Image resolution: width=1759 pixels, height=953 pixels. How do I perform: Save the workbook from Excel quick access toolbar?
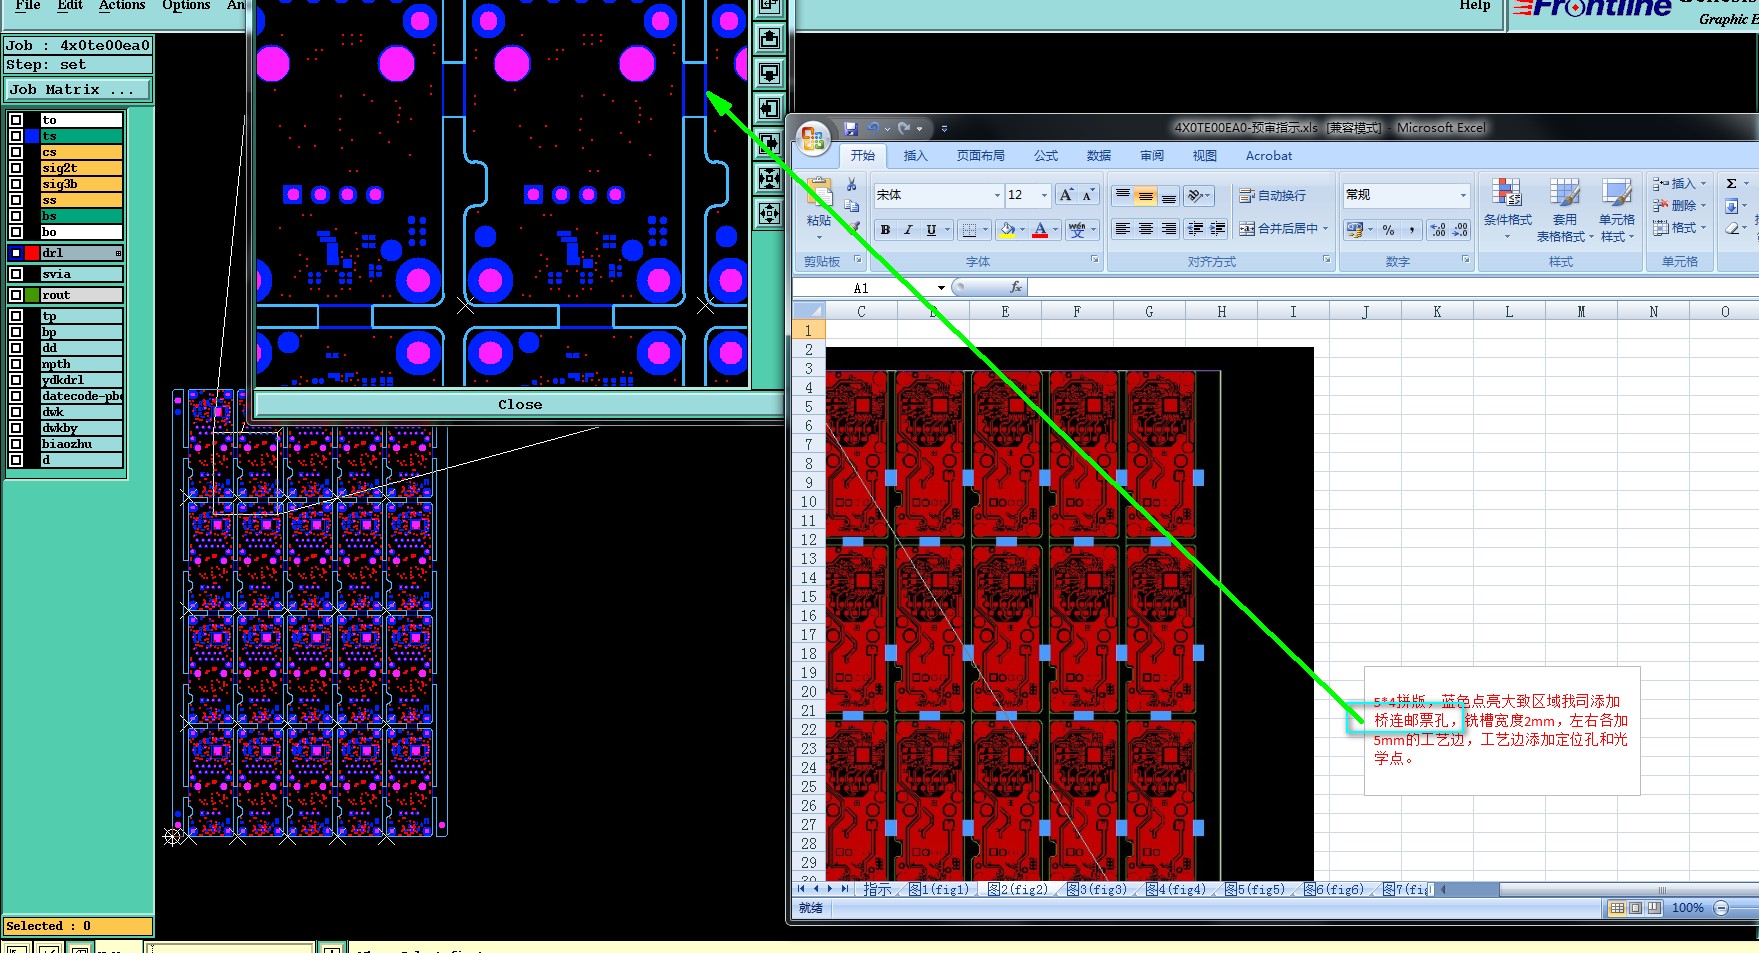(x=851, y=128)
